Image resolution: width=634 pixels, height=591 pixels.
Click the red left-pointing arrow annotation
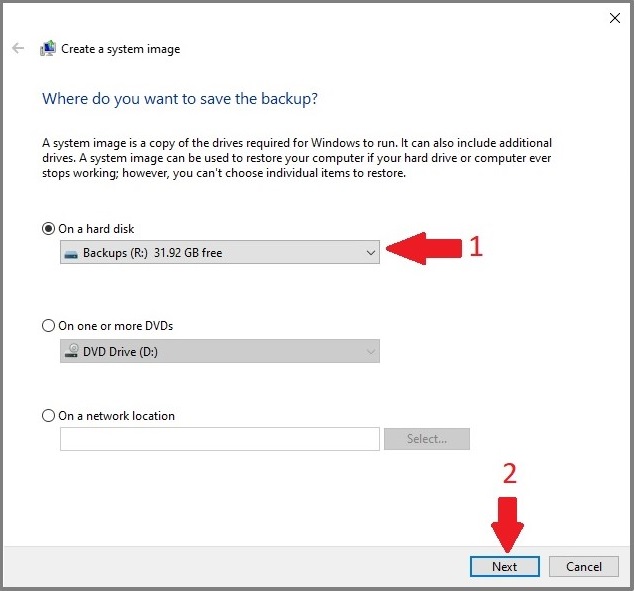(424, 249)
